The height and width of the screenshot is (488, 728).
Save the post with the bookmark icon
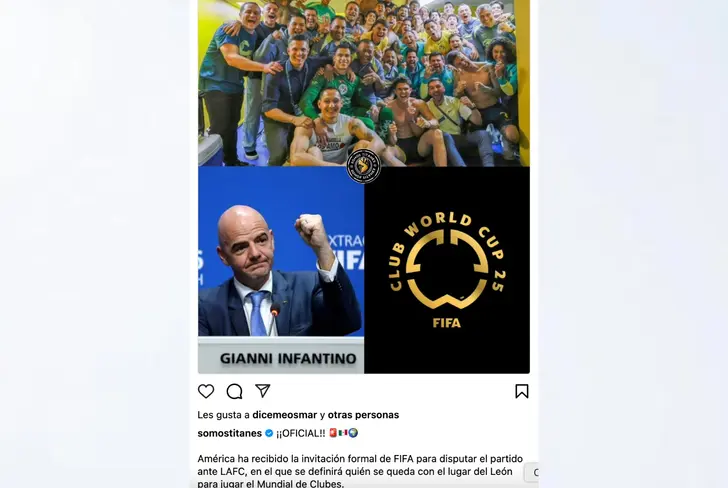tap(522, 391)
